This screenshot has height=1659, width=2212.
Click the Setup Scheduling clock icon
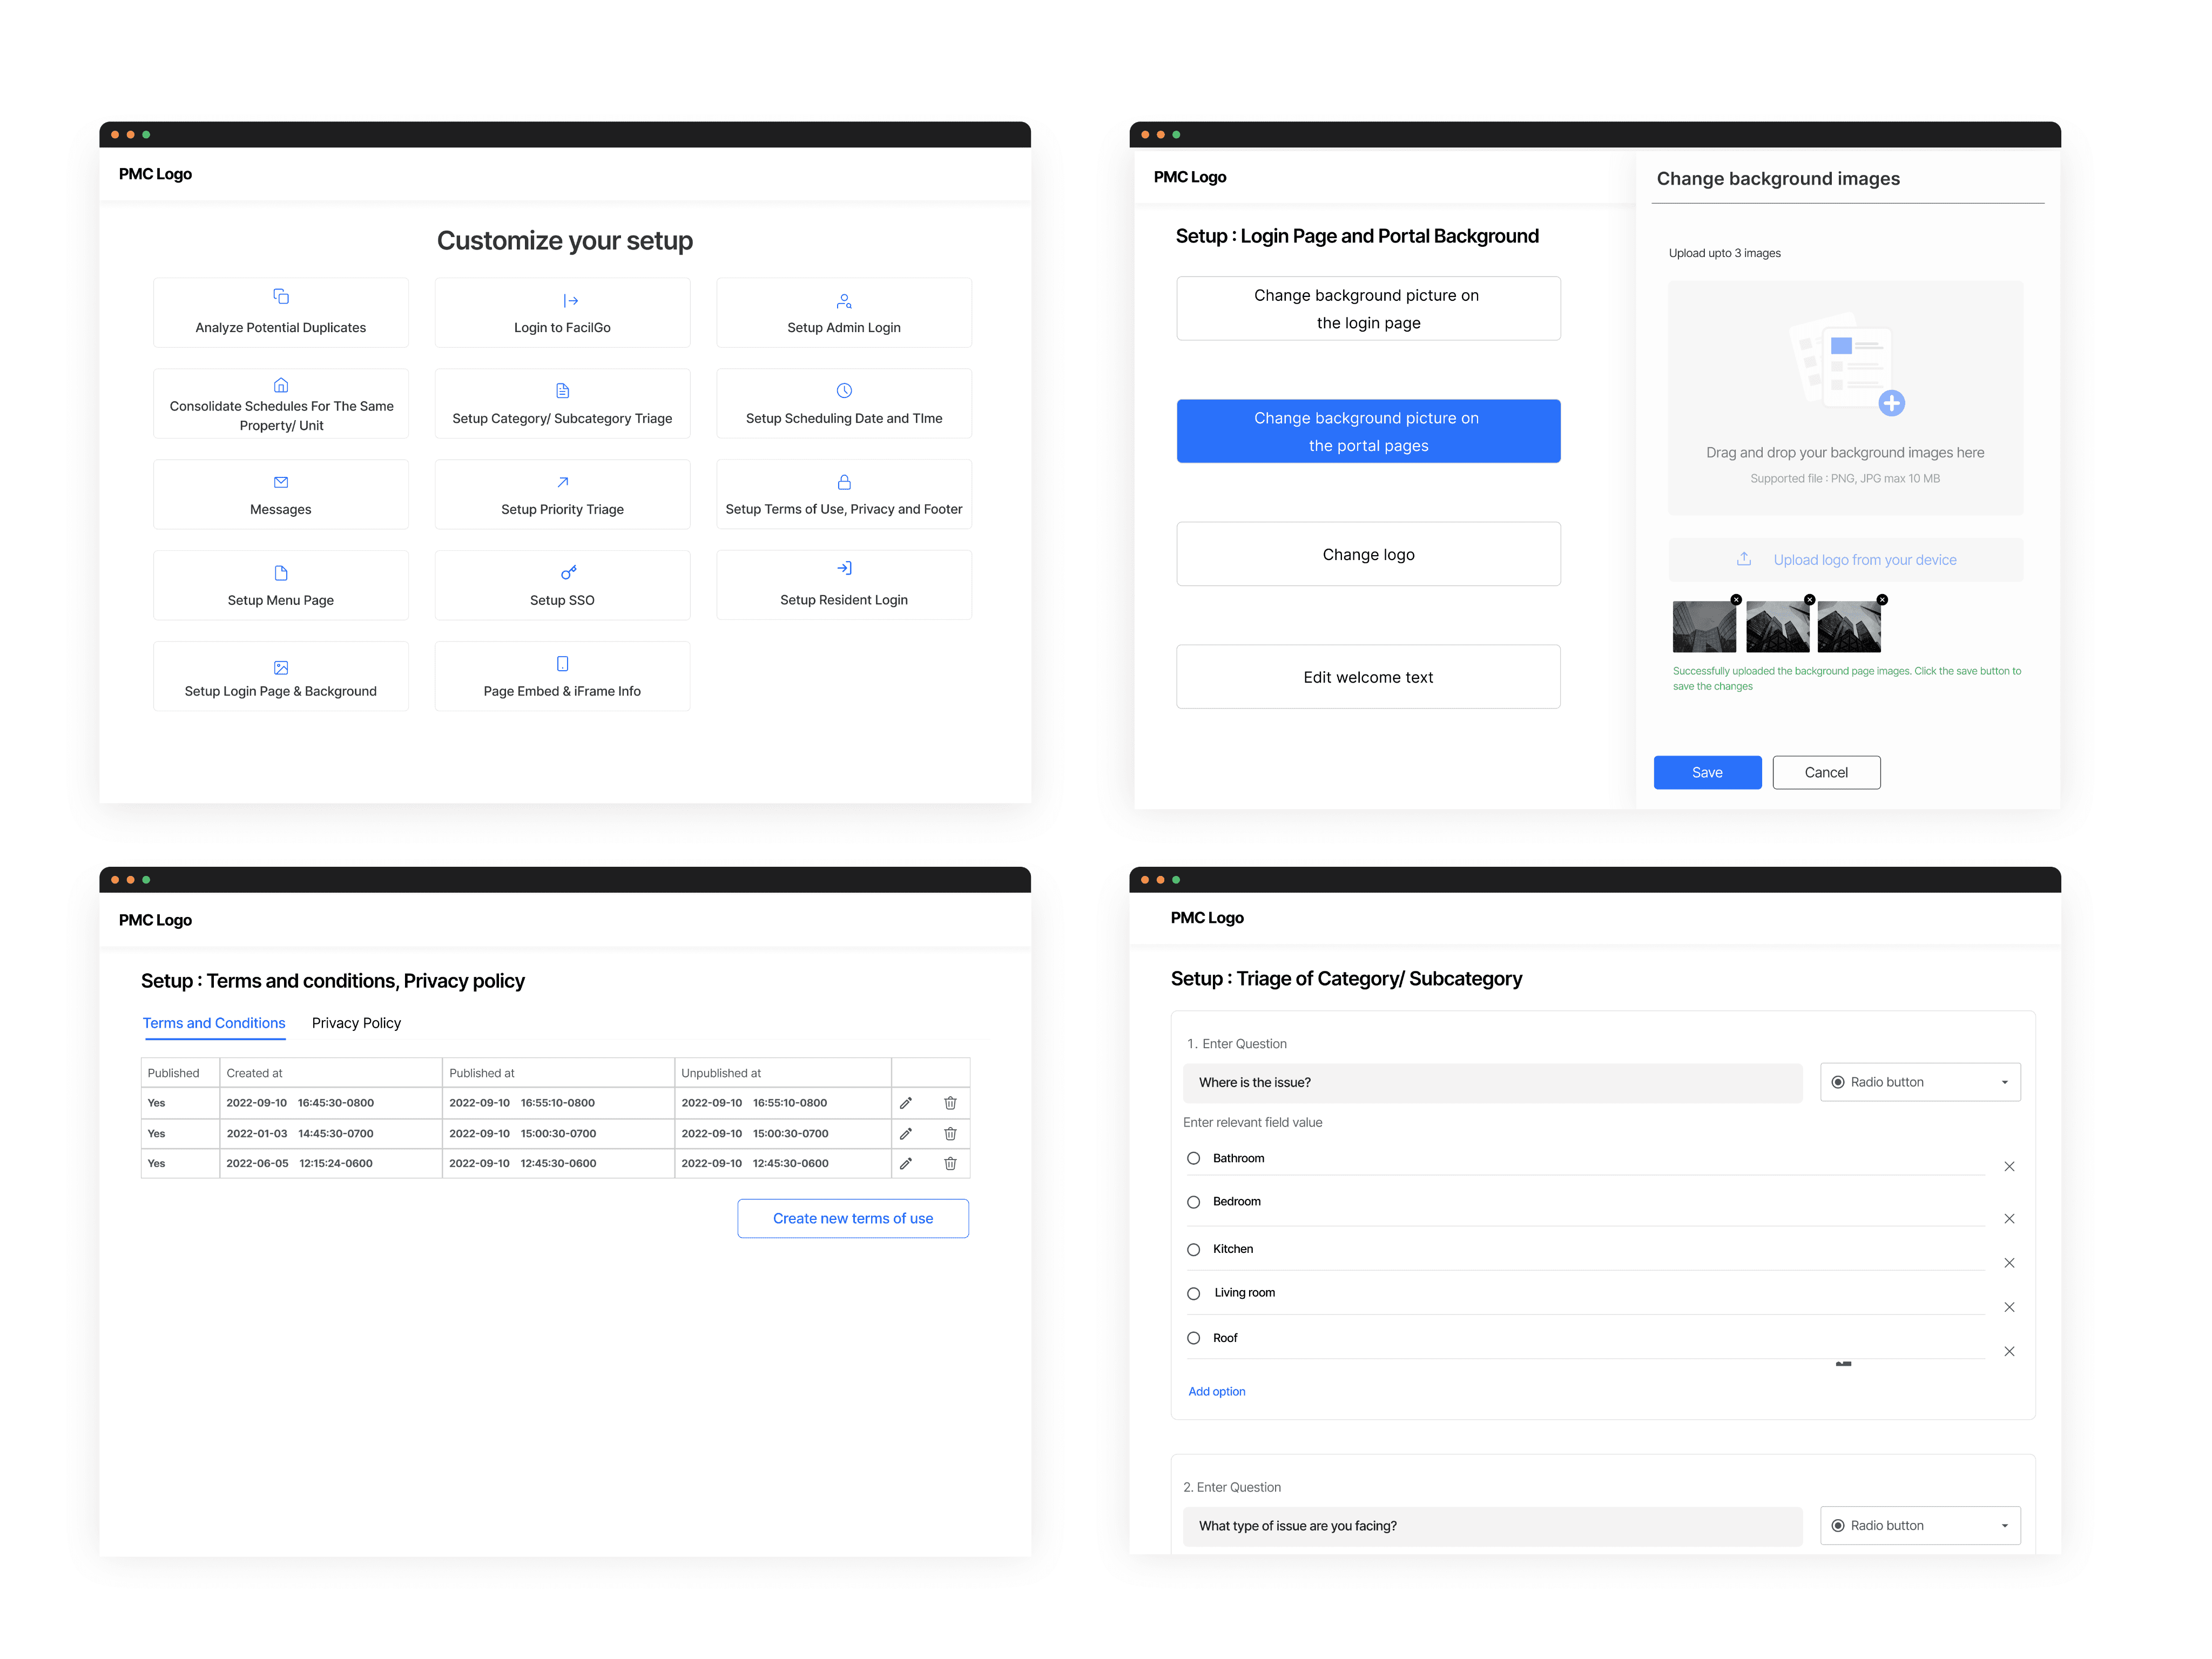pos(844,391)
